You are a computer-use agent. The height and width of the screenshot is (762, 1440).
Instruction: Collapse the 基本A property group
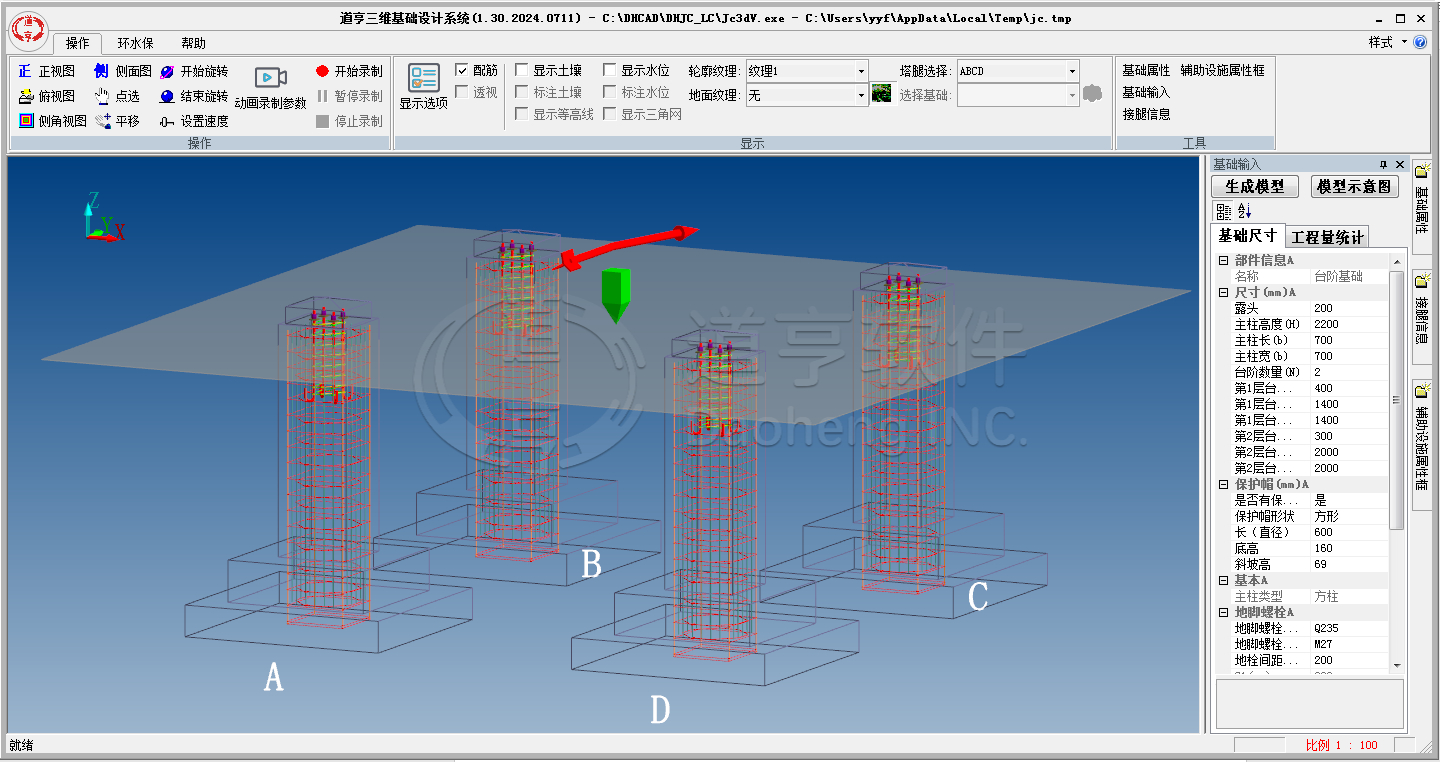[x=1223, y=580]
